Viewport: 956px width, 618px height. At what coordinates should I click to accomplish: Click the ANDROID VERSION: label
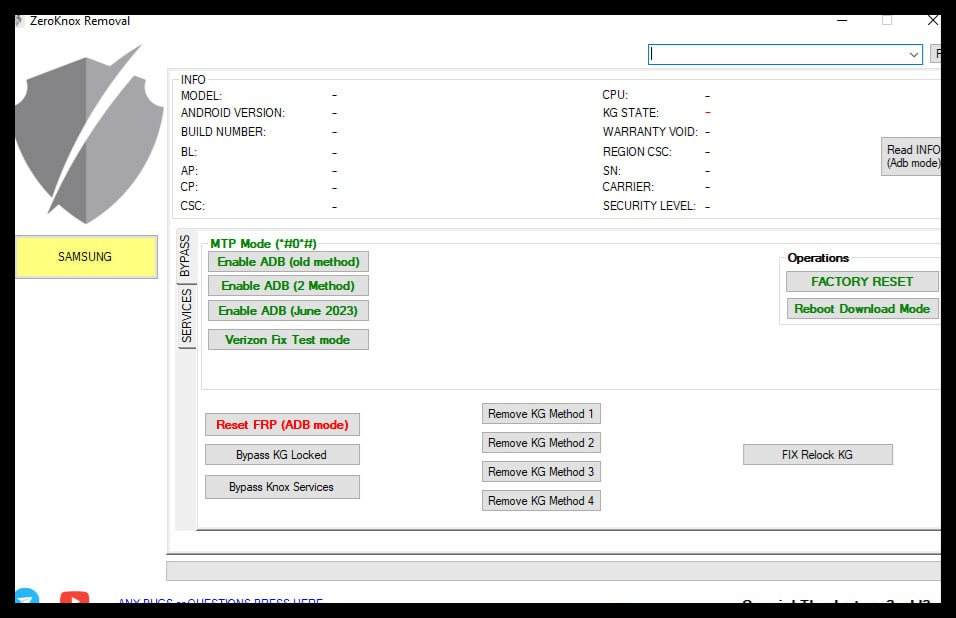coord(233,113)
